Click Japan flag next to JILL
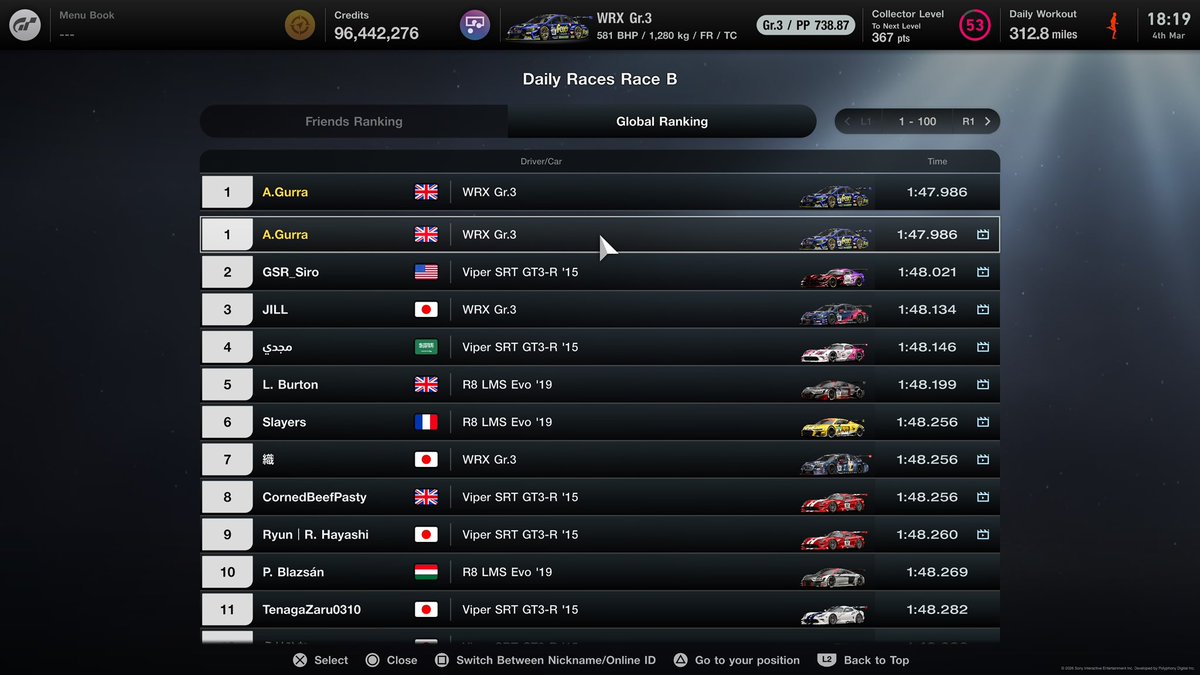 click(426, 310)
